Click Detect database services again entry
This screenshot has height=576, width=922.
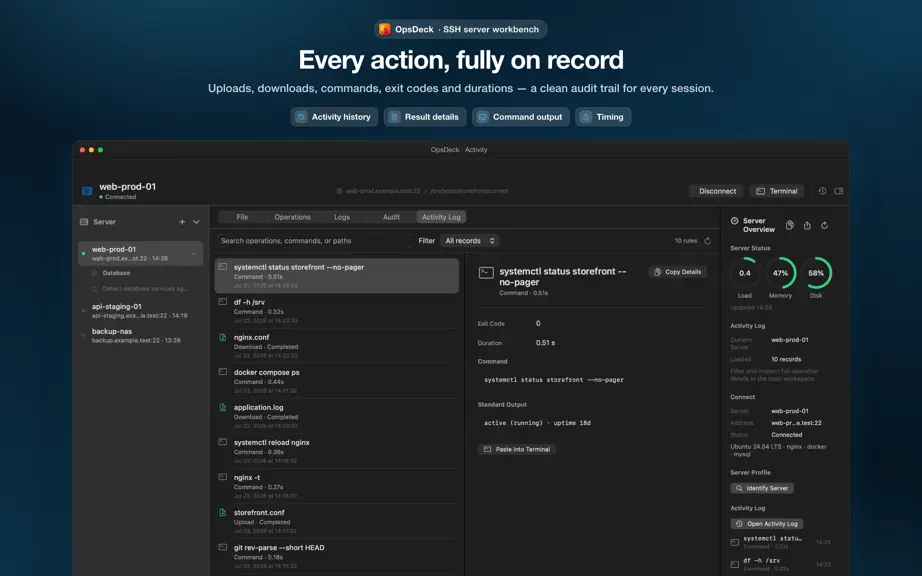[x=141, y=289]
